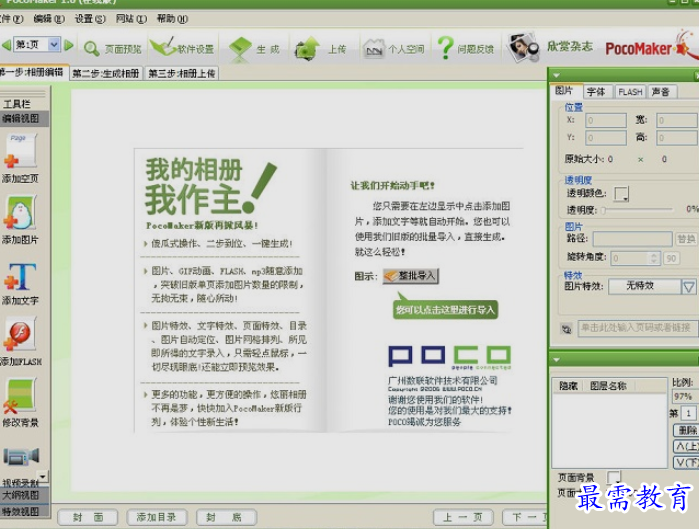
Task: Click the page number or link input field
Action: click(637, 328)
